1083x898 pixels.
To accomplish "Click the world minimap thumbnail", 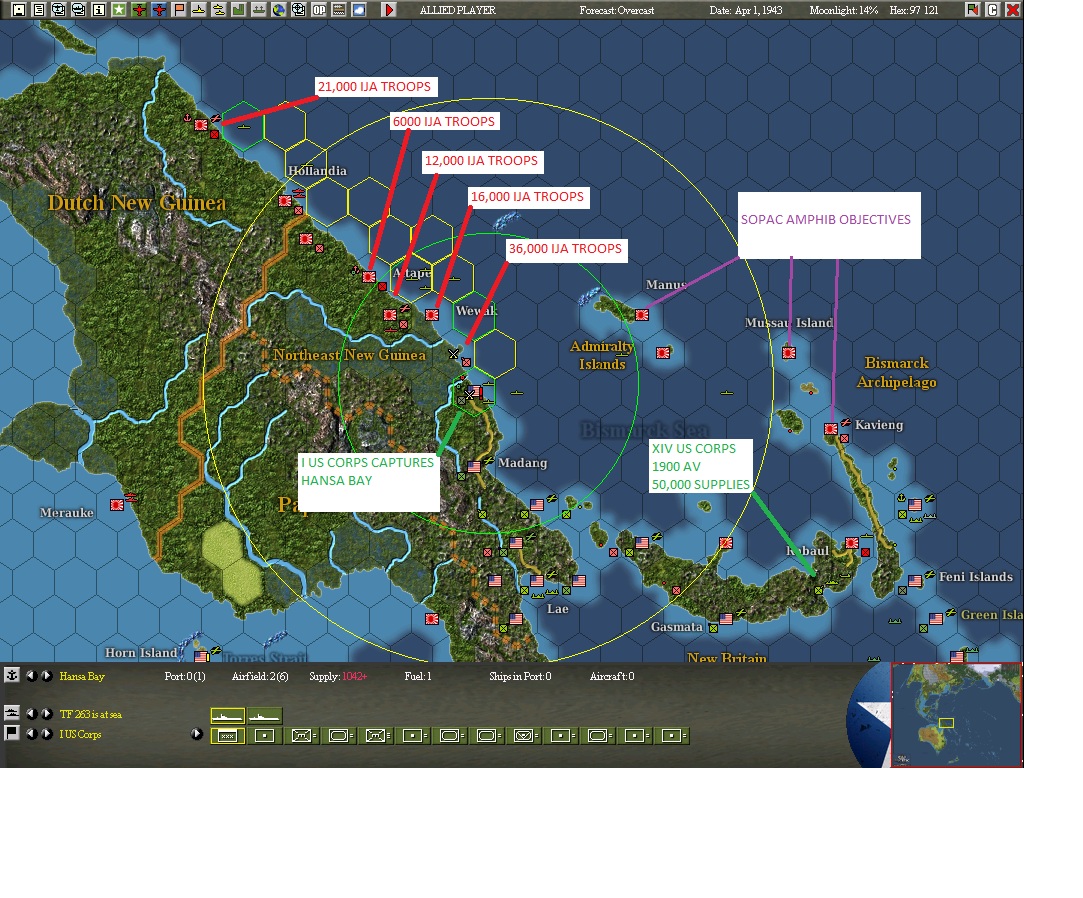I will point(956,715).
